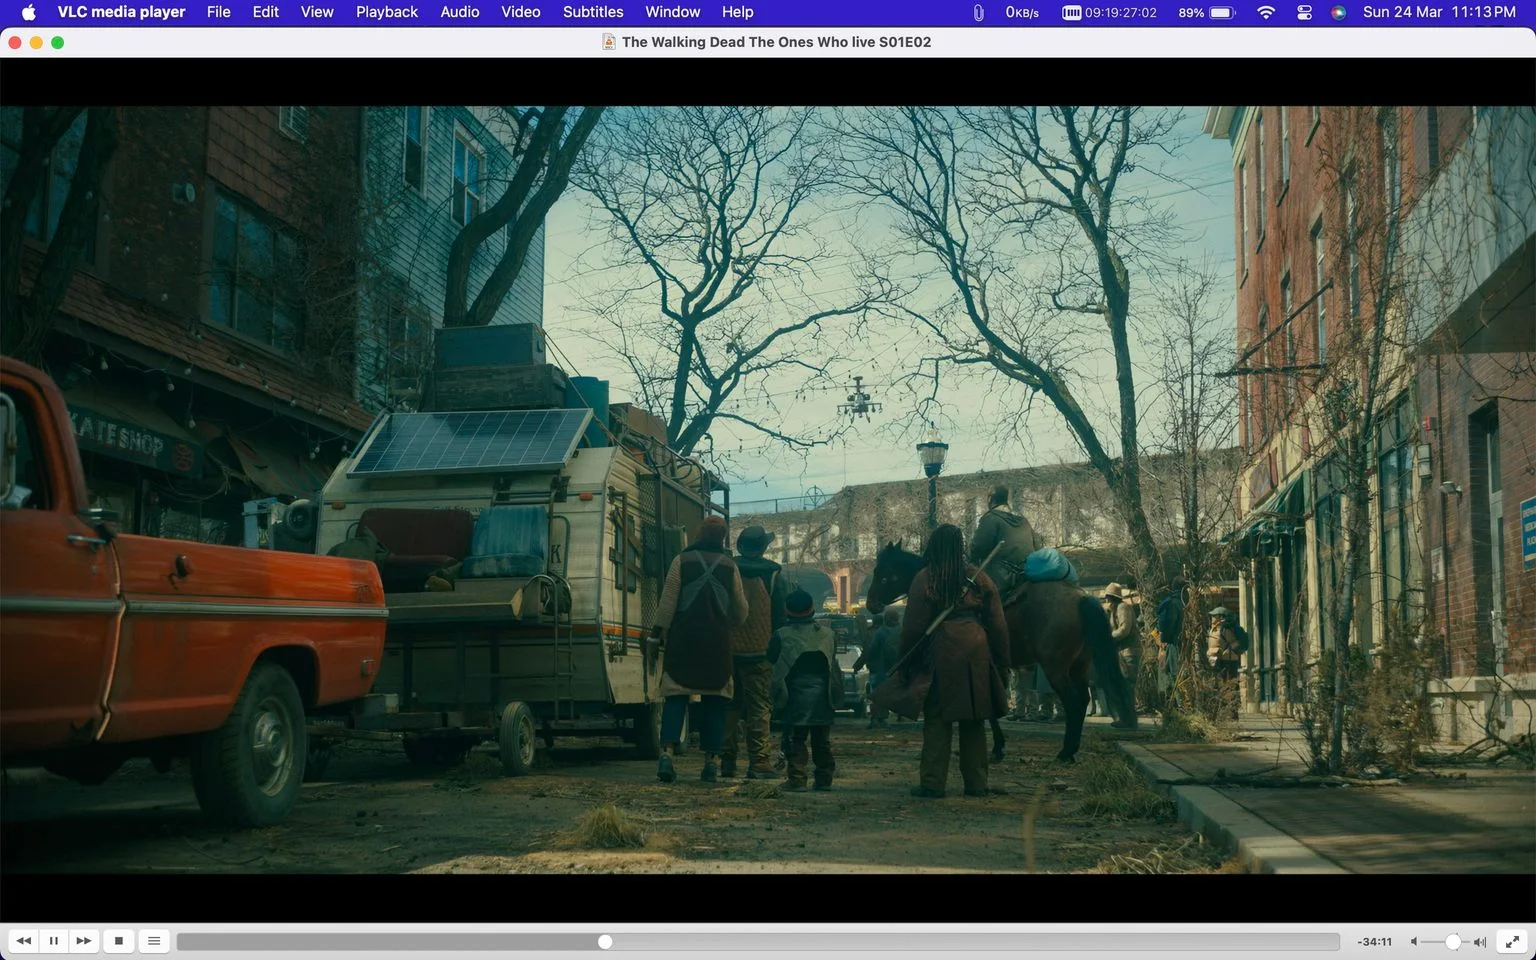Open the Audio menu

click(x=460, y=12)
